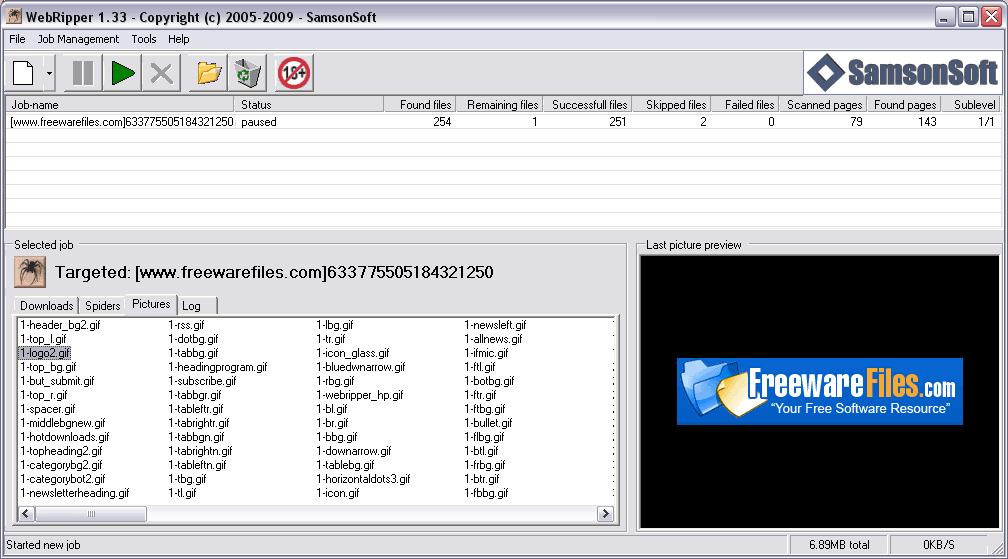Image resolution: width=1008 pixels, height=559 pixels.
Task: Pause the job with the pause button
Action: (83, 73)
